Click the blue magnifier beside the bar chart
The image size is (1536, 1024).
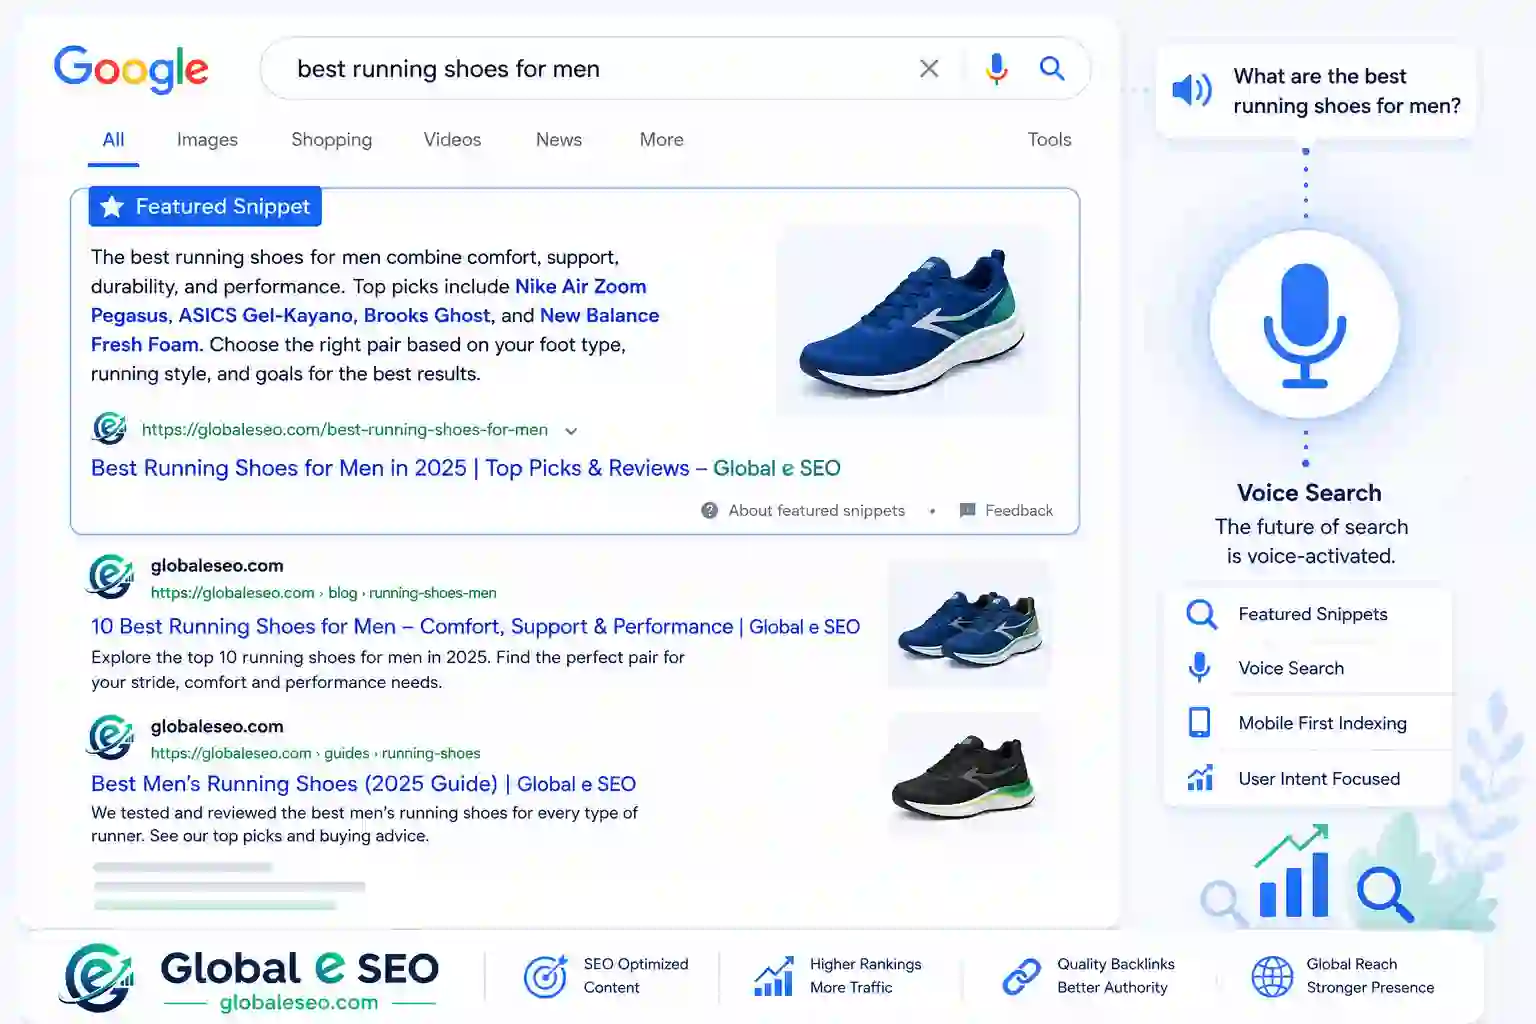[1385, 893]
